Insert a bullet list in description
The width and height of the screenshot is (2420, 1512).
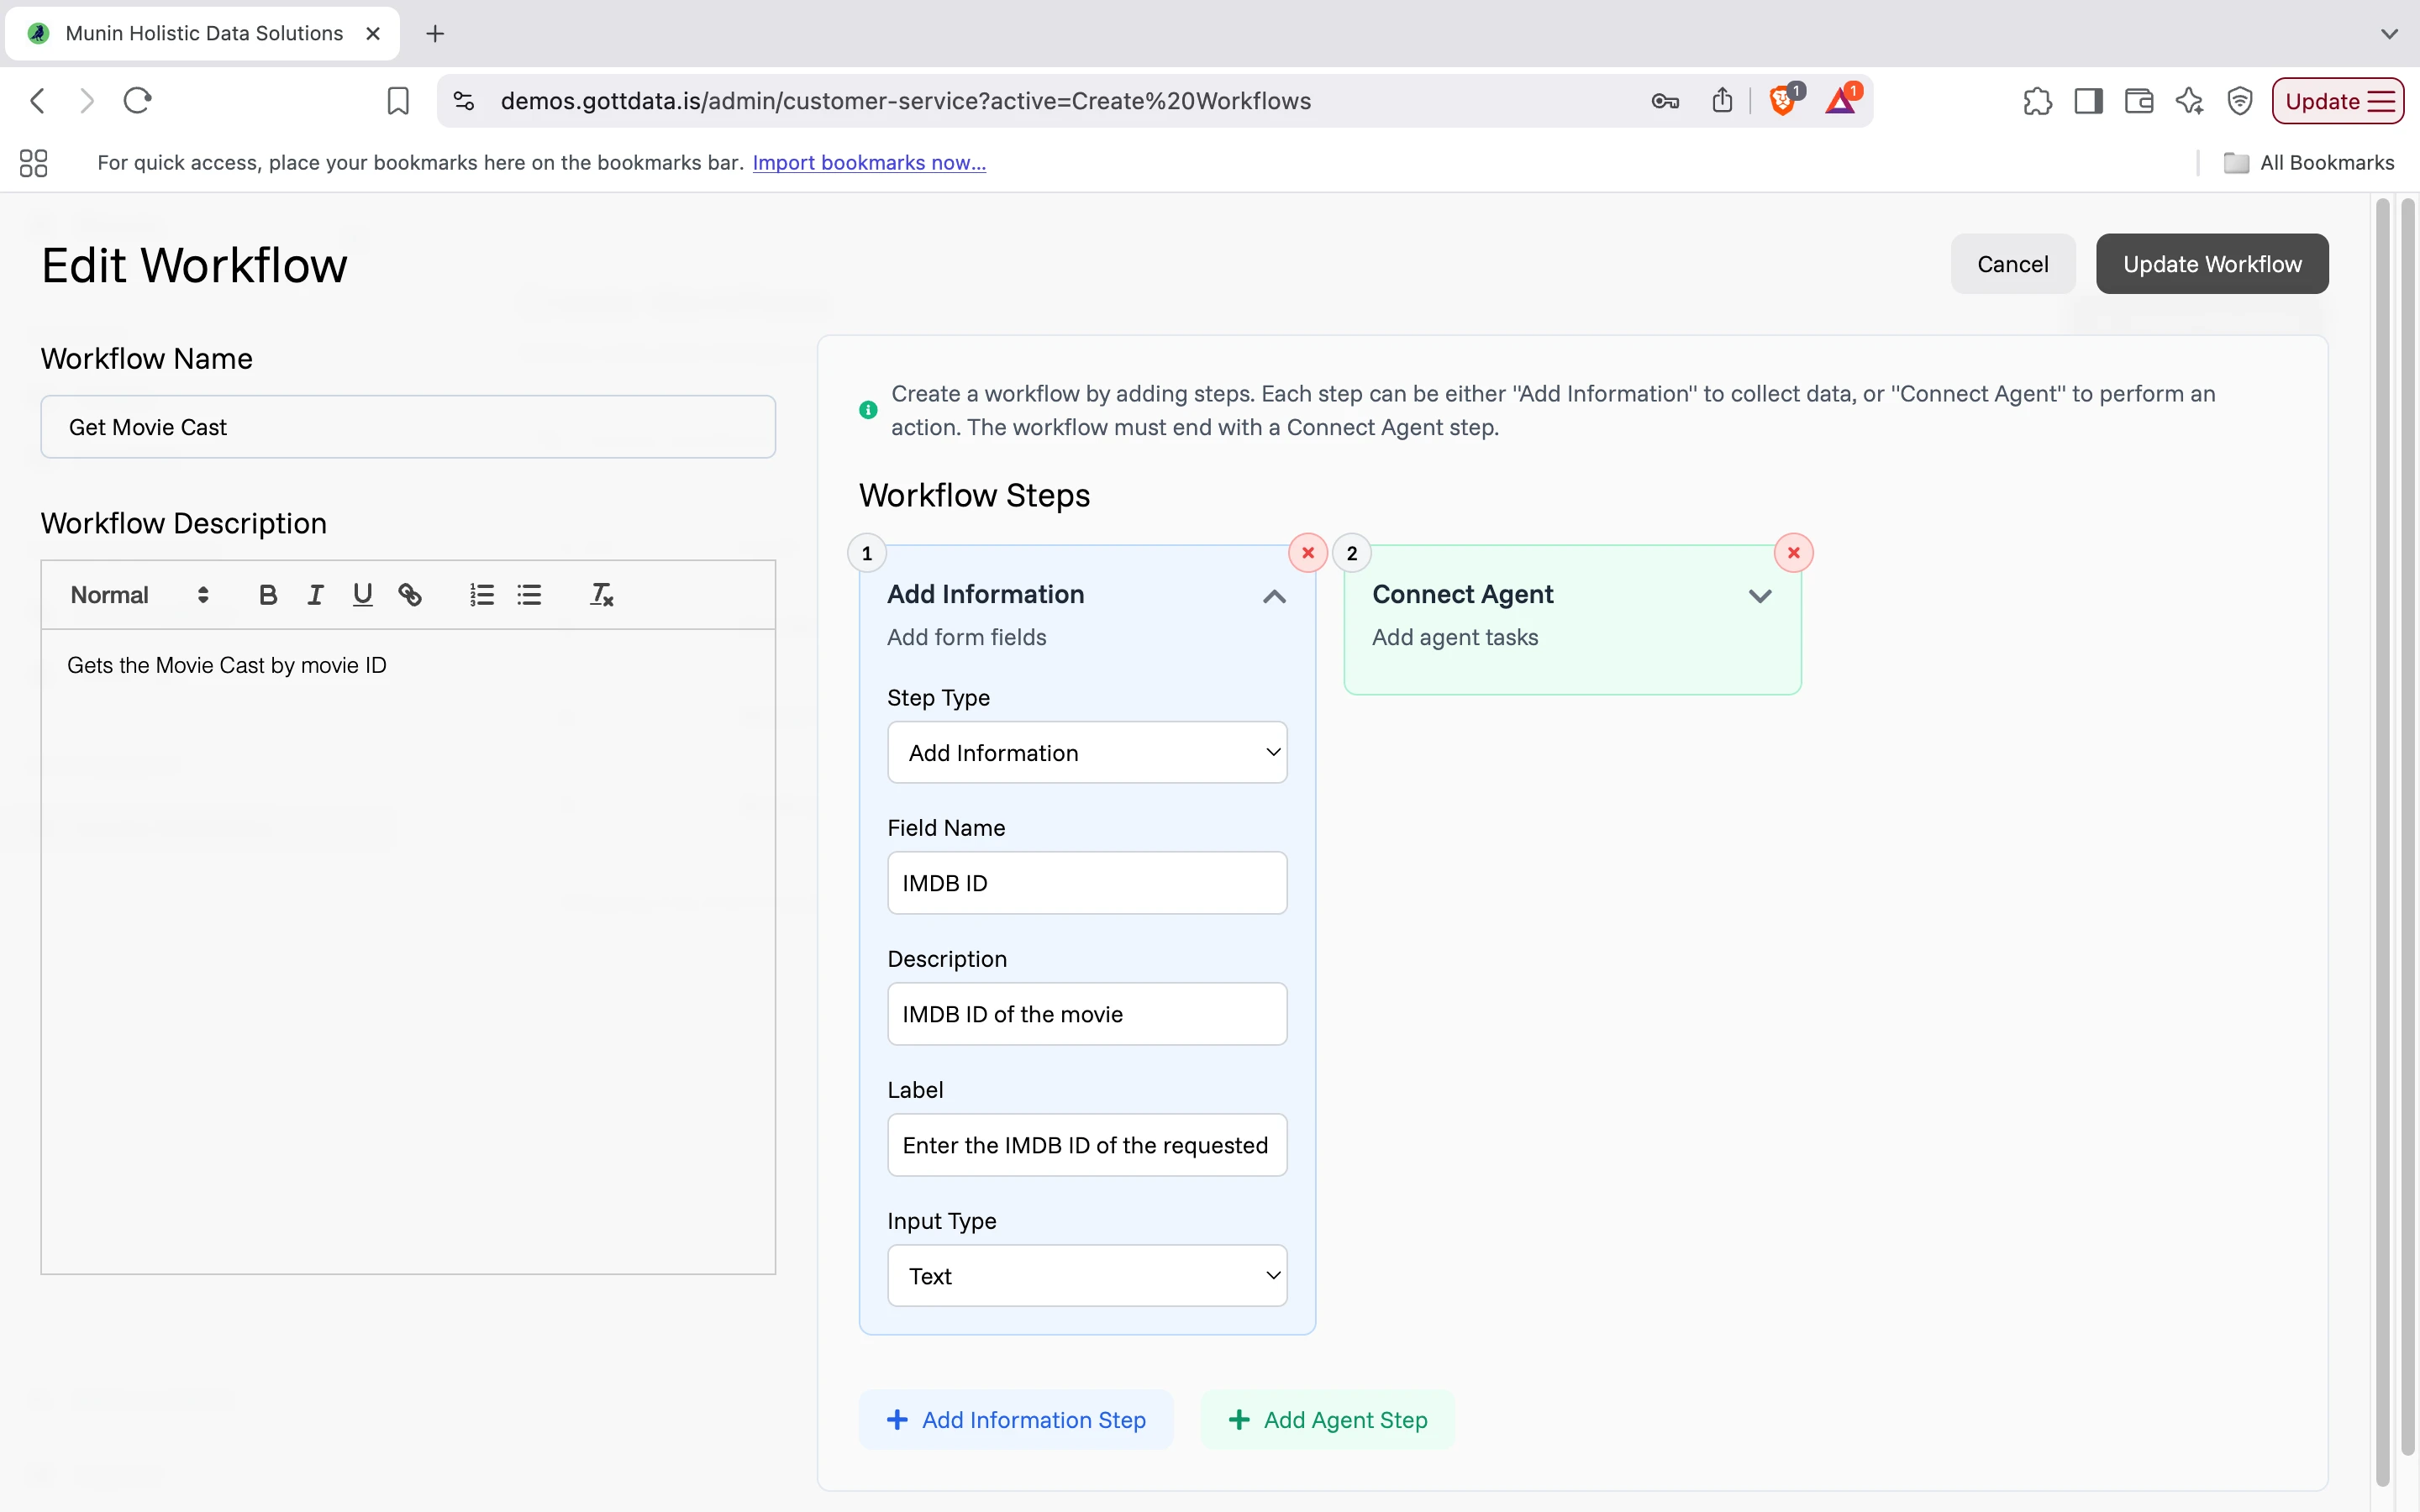(529, 594)
